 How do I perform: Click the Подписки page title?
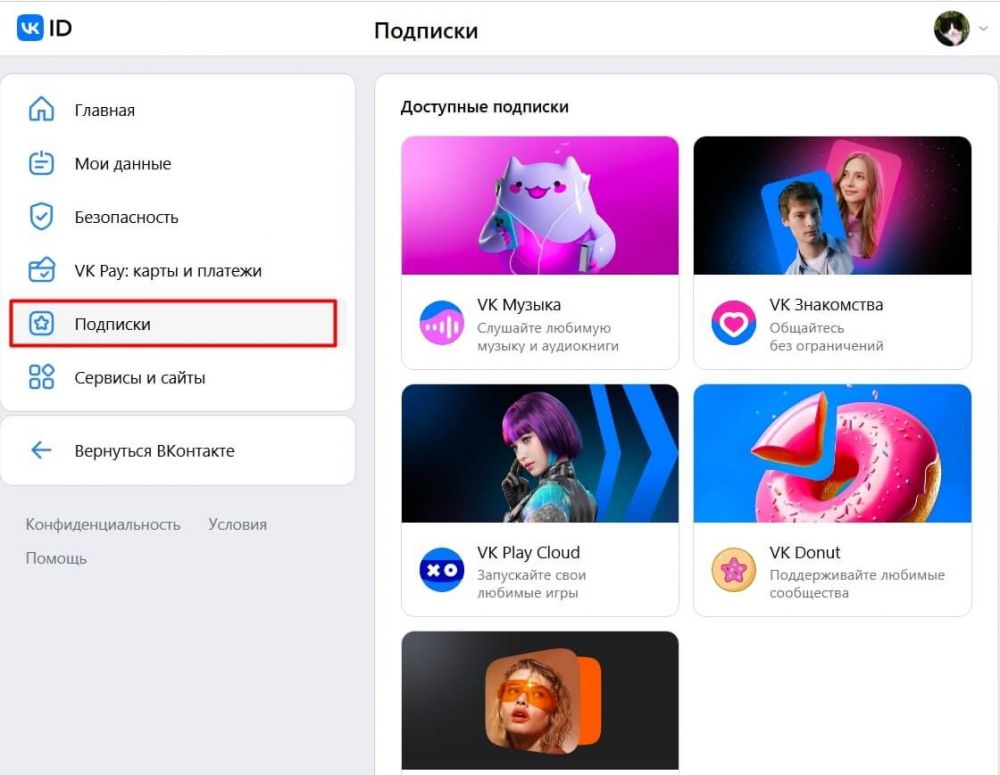[426, 31]
